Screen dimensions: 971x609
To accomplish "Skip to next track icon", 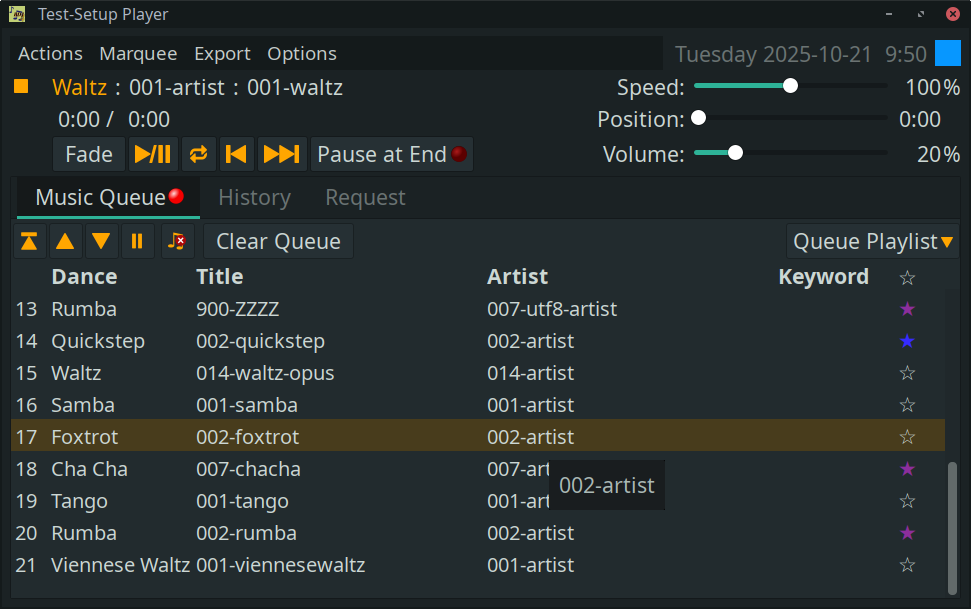I will [x=281, y=154].
